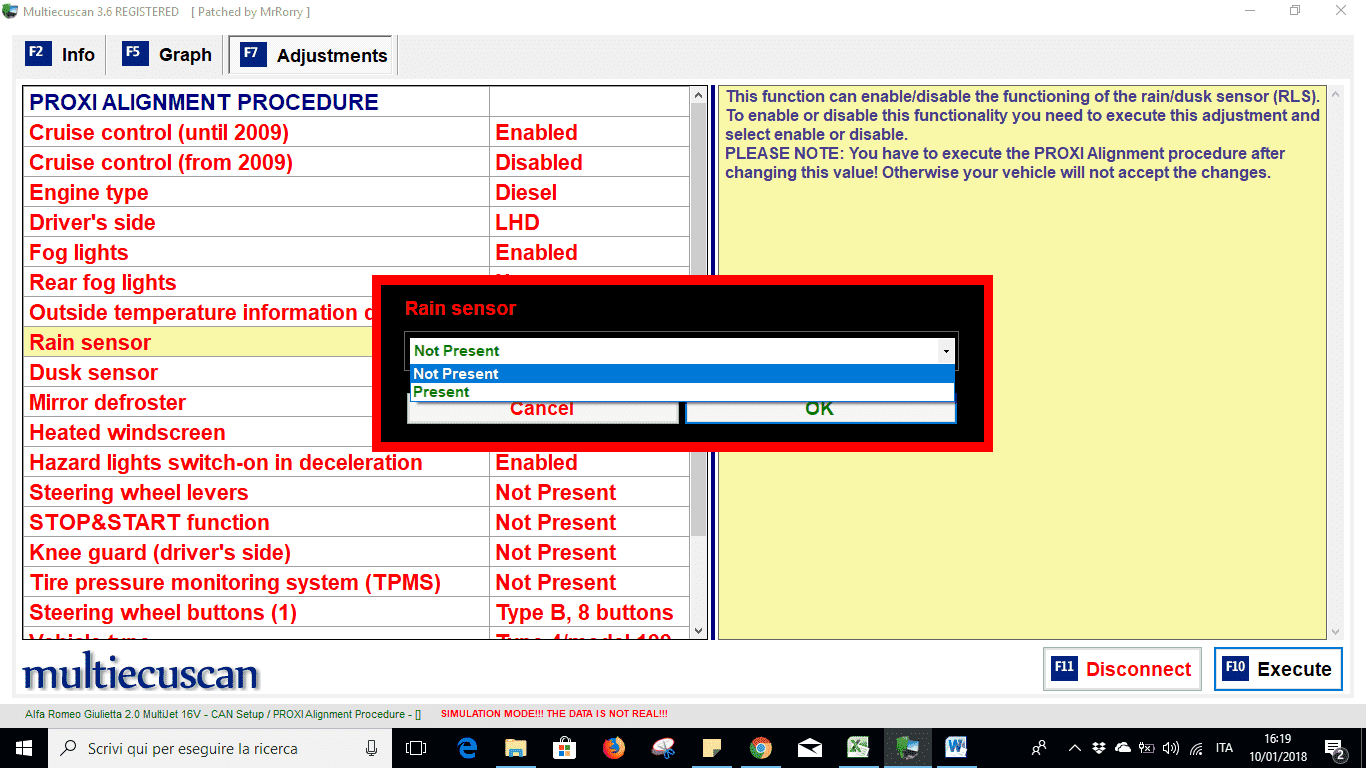
Task: Open the Mail app in the taskbar
Action: [810, 748]
